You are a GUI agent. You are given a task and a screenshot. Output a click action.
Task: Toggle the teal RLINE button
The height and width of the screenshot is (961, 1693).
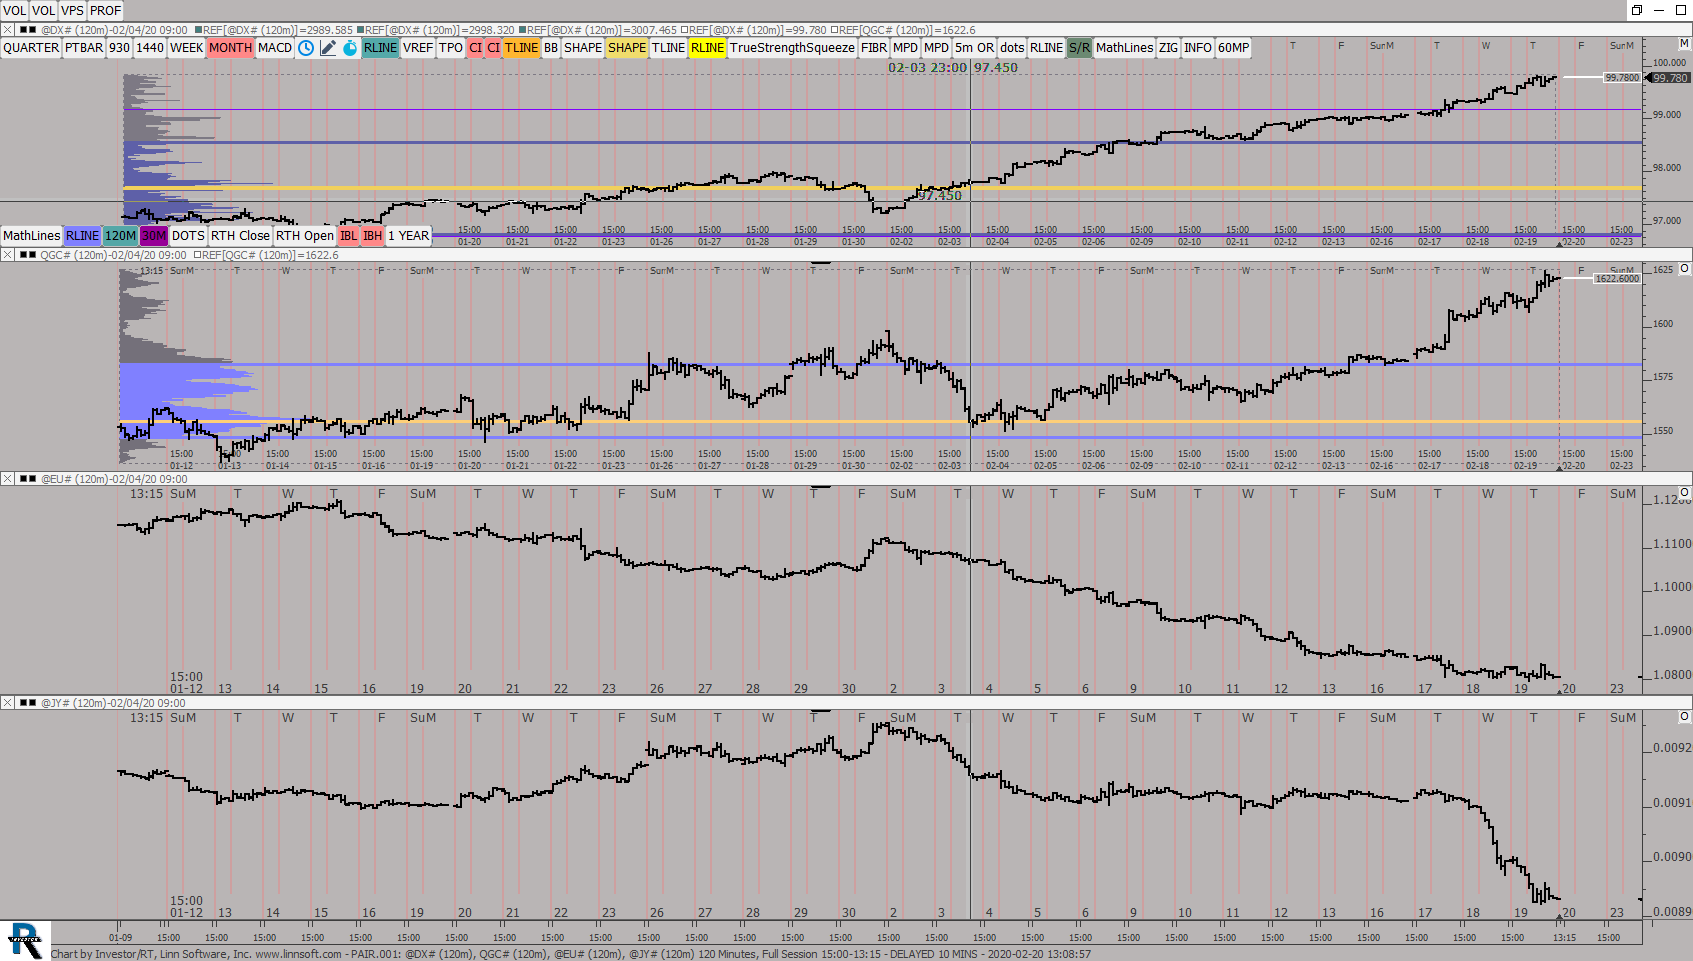[380, 48]
